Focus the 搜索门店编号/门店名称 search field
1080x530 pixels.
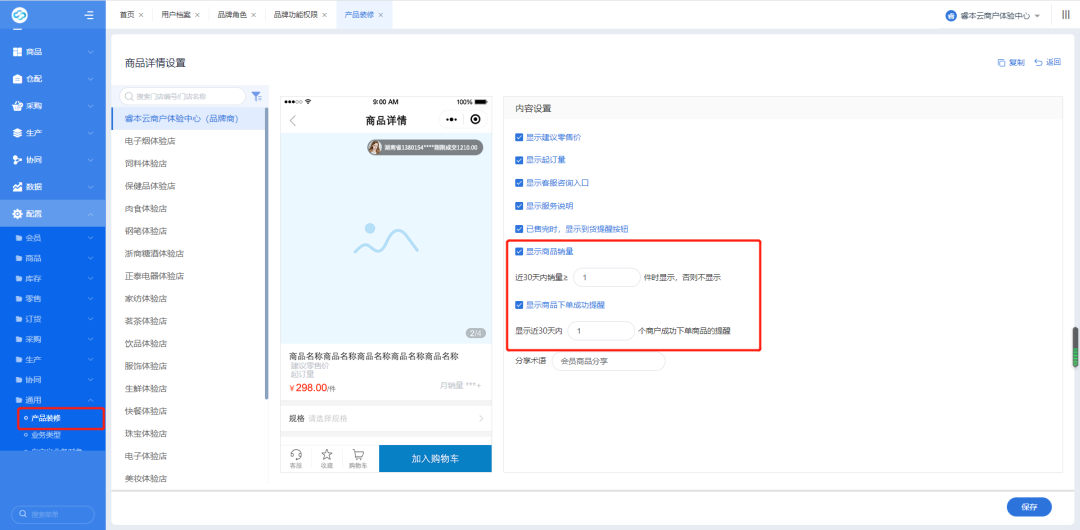point(183,96)
